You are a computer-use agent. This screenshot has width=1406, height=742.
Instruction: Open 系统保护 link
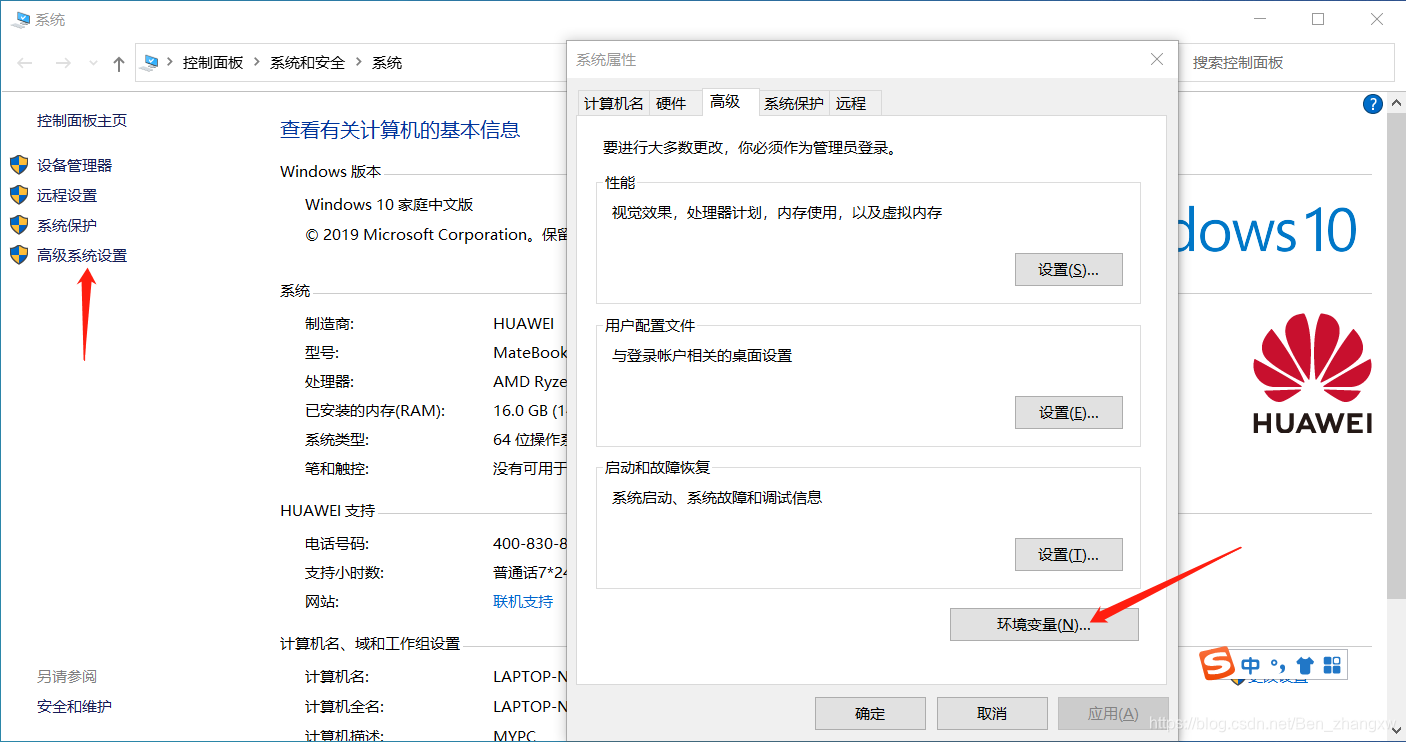[67, 226]
